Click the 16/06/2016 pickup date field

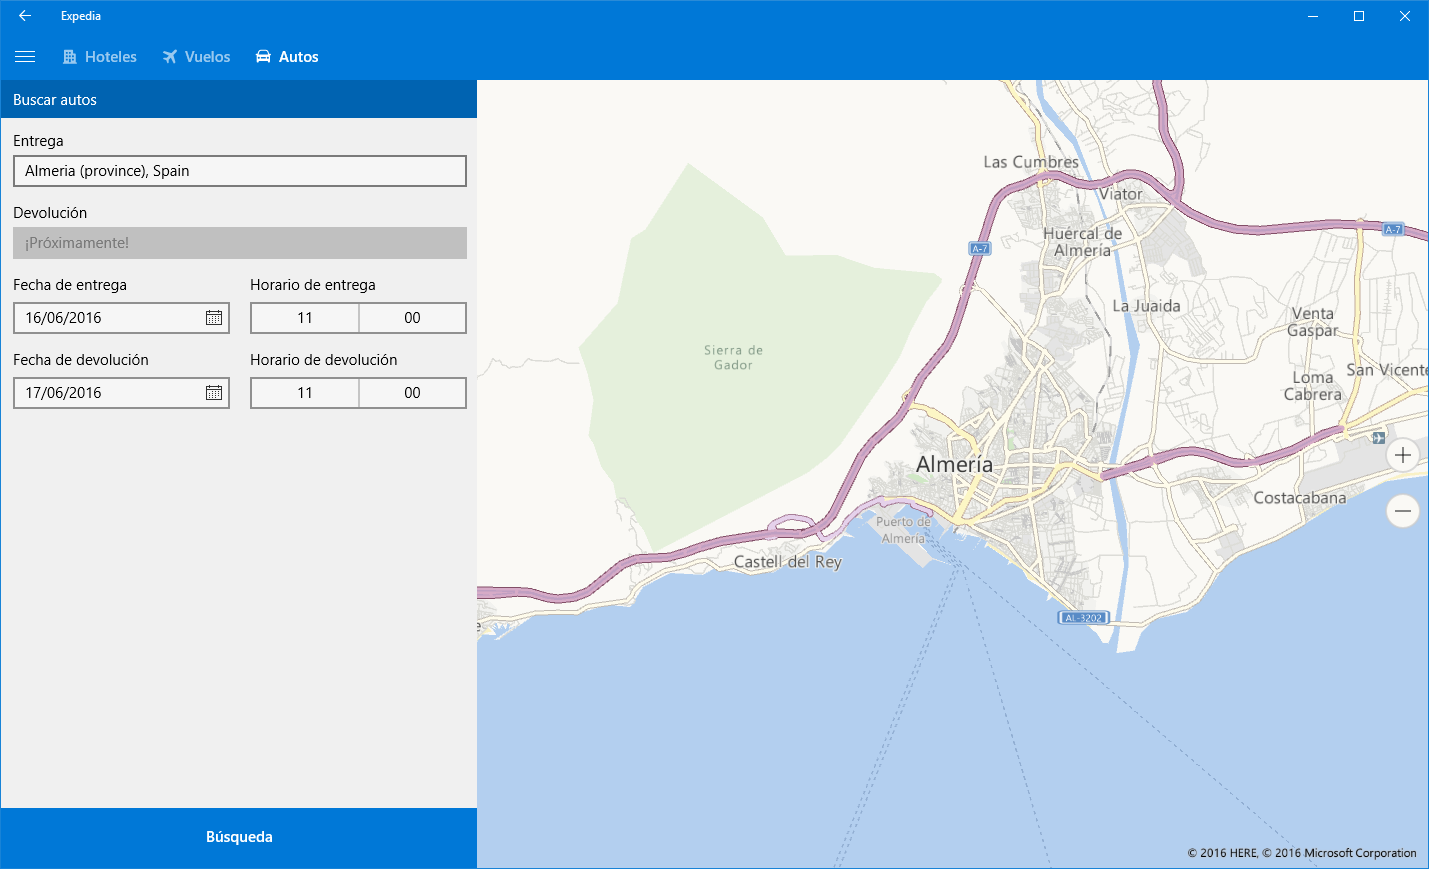pyautogui.click(x=105, y=318)
